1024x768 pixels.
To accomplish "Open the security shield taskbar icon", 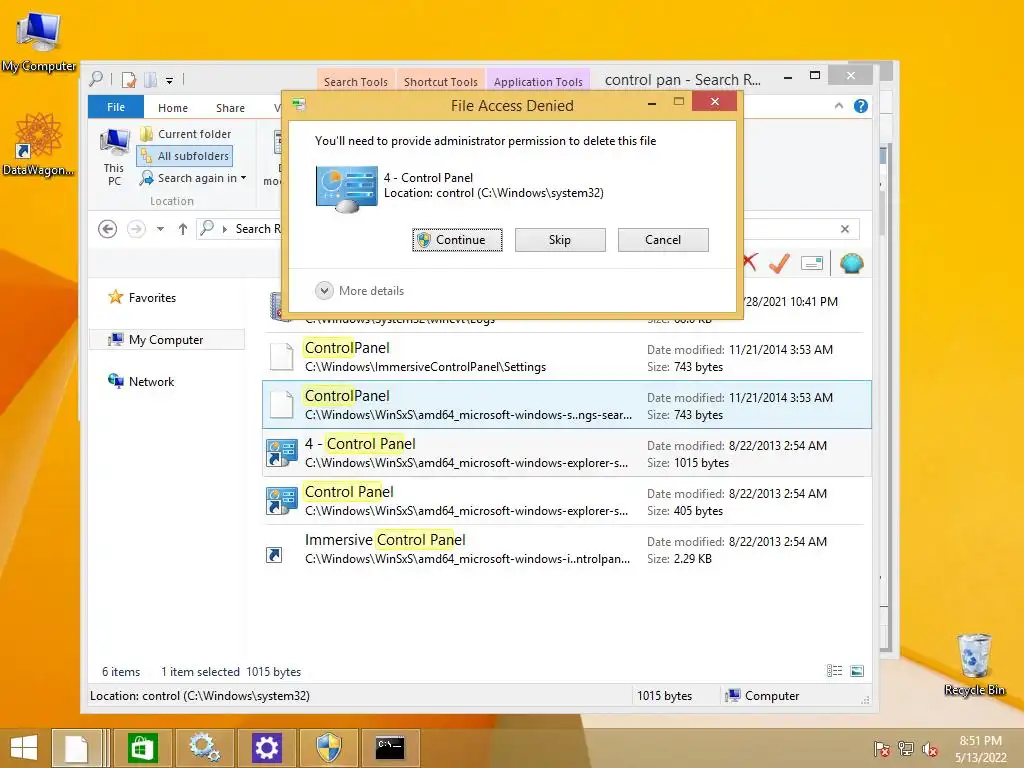I will [328, 748].
